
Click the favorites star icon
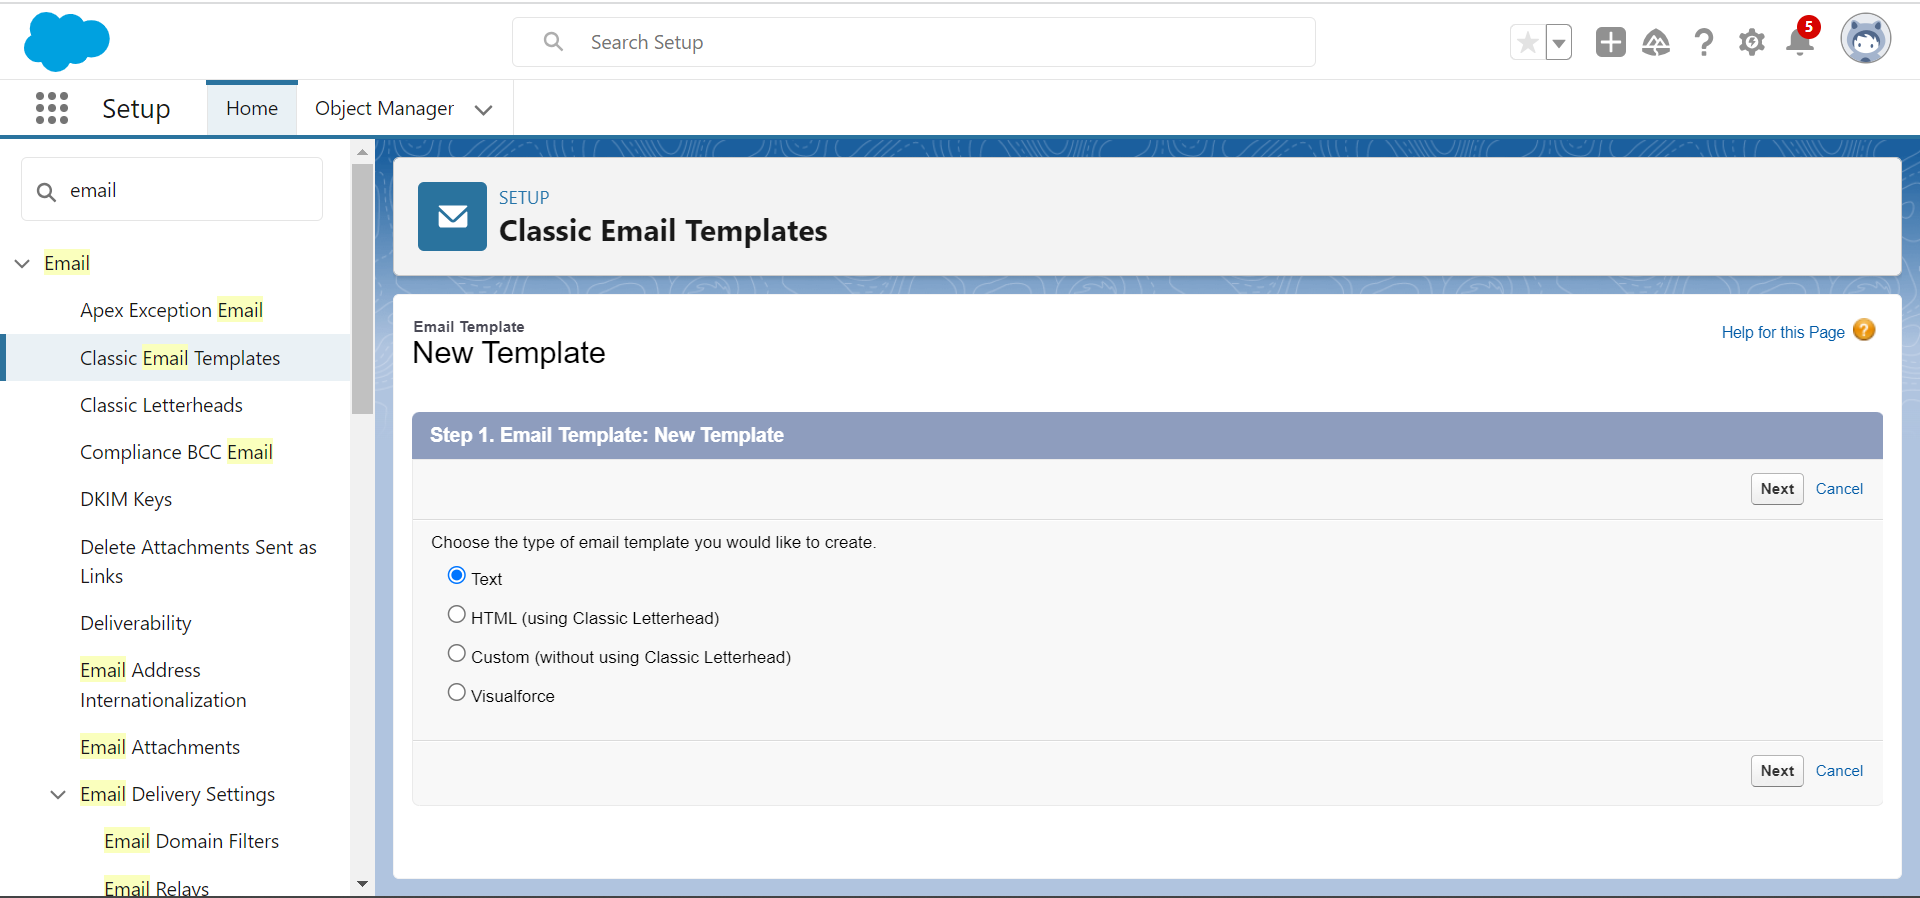click(x=1527, y=43)
